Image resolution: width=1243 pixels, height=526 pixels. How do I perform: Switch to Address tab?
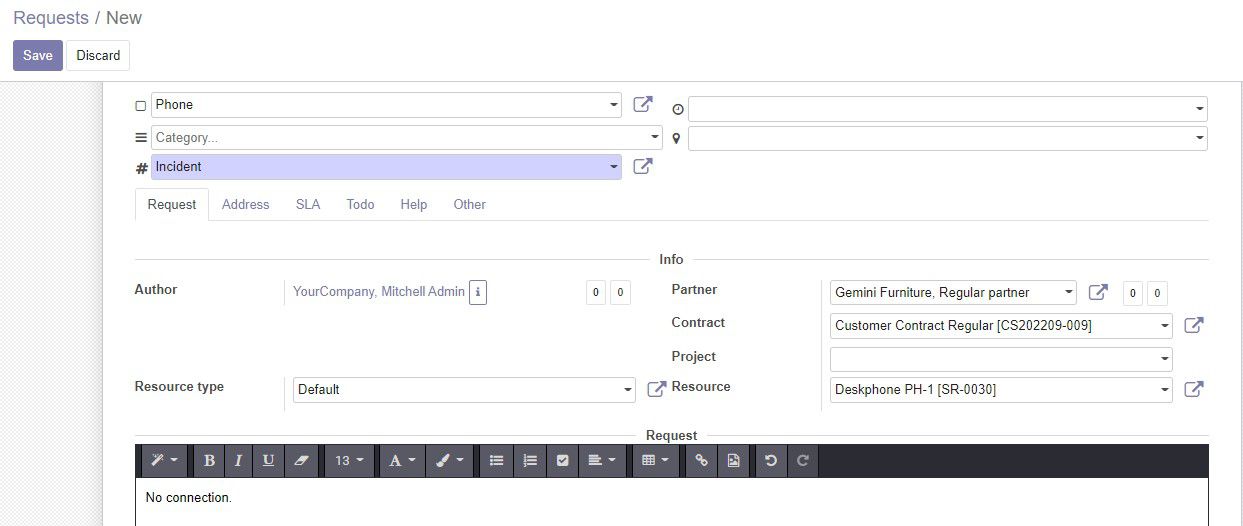tap(246, 204)
